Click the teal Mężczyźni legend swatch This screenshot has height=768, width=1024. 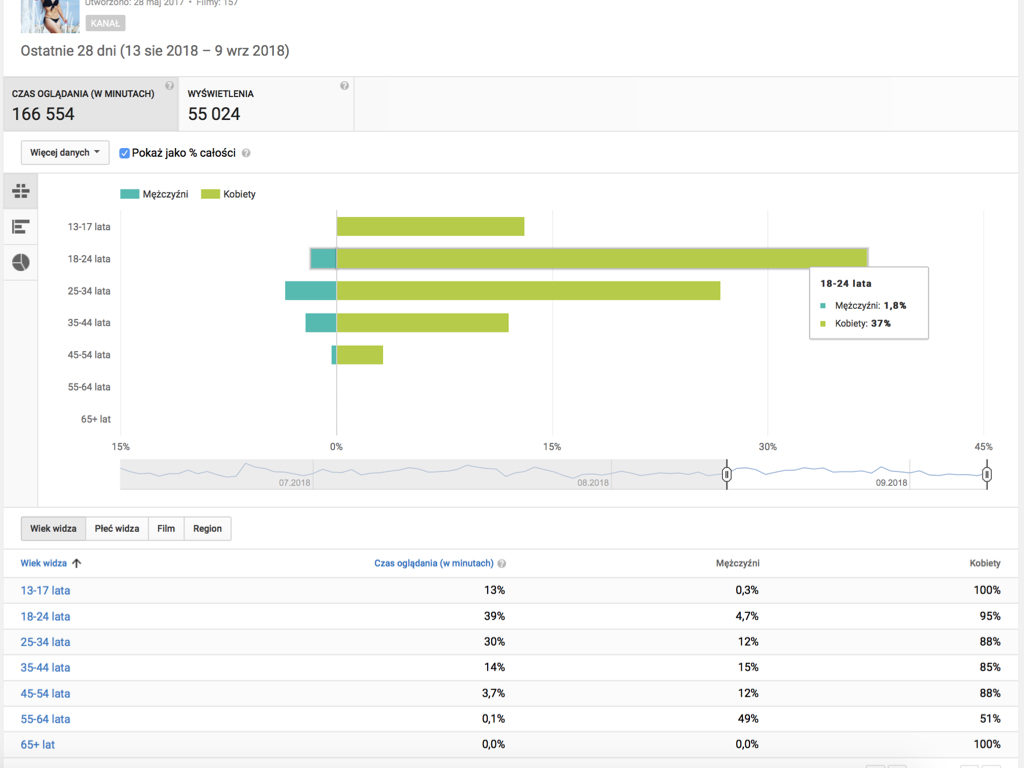coord(129,194)
